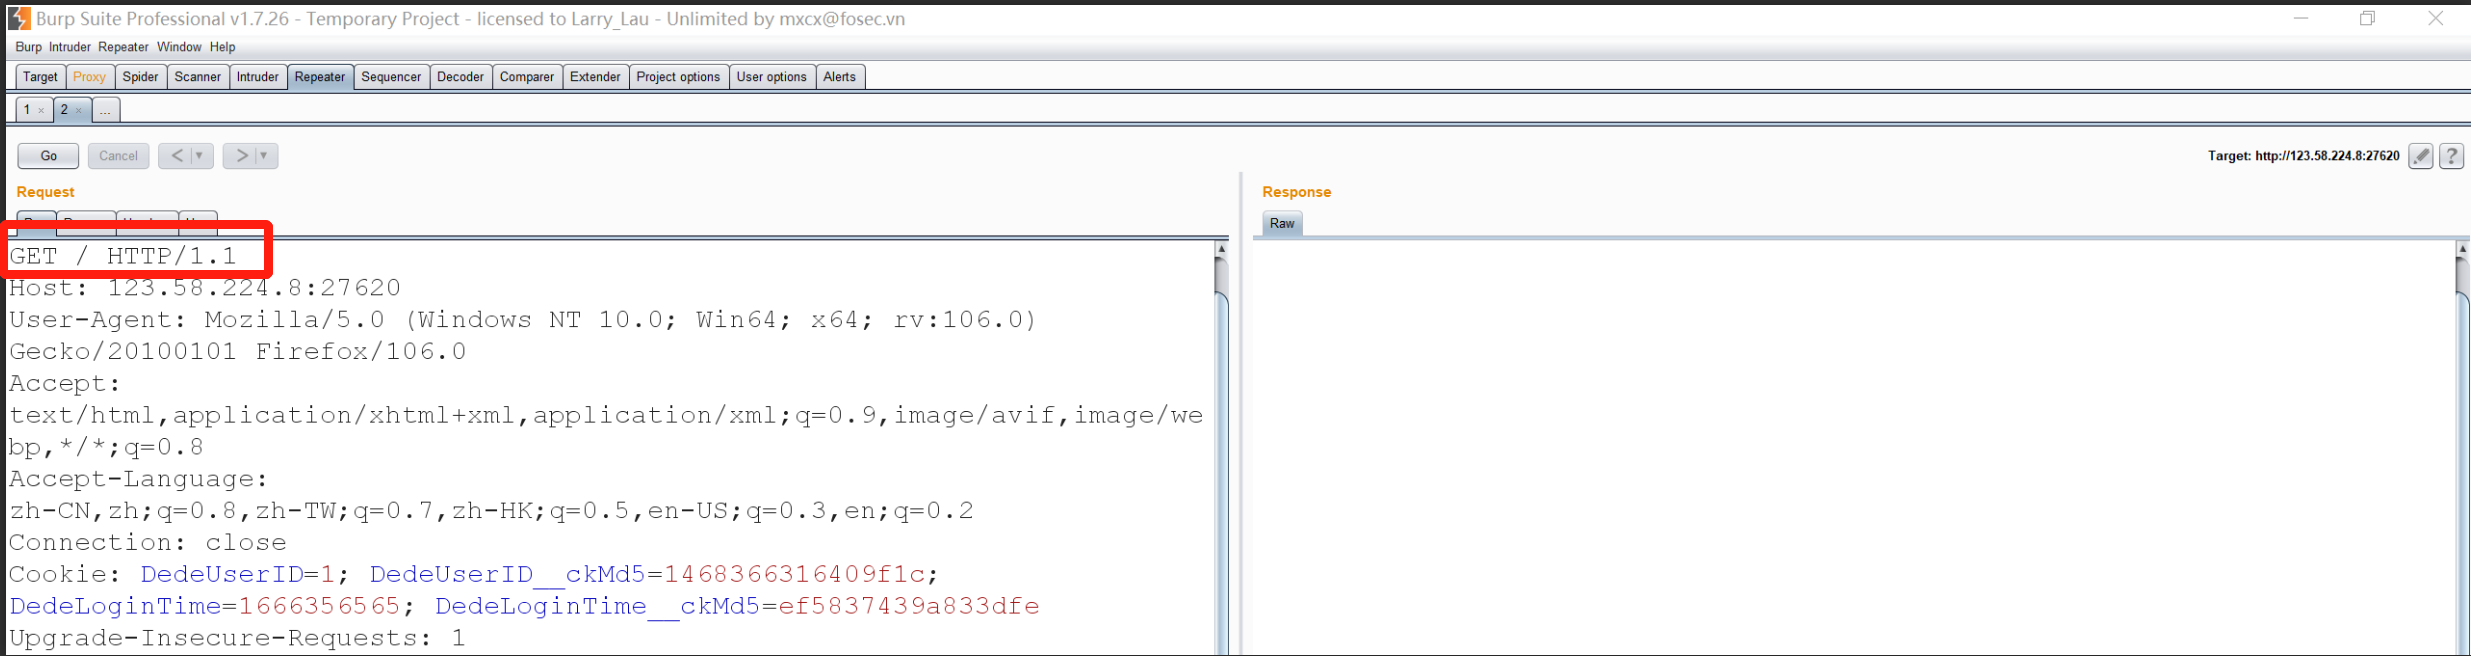The width and height of the screenshot is (2471, 656).
Task: Open the Burp menu
Action: [x=28, y=47]
